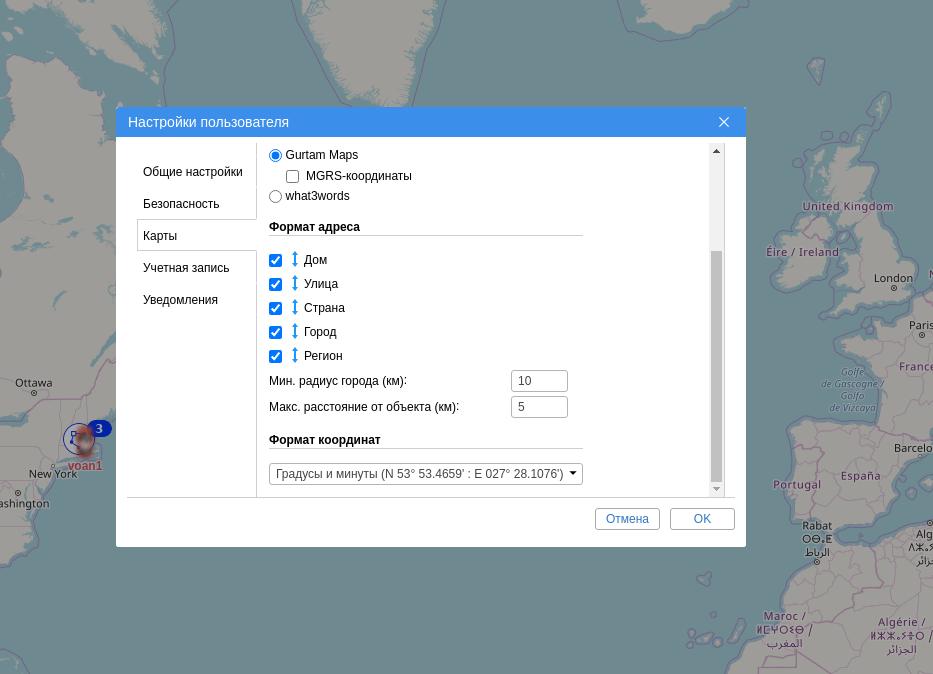The image size is (933, 674).
Task: Open the Общие настройки tab
Action: (193, 172)
